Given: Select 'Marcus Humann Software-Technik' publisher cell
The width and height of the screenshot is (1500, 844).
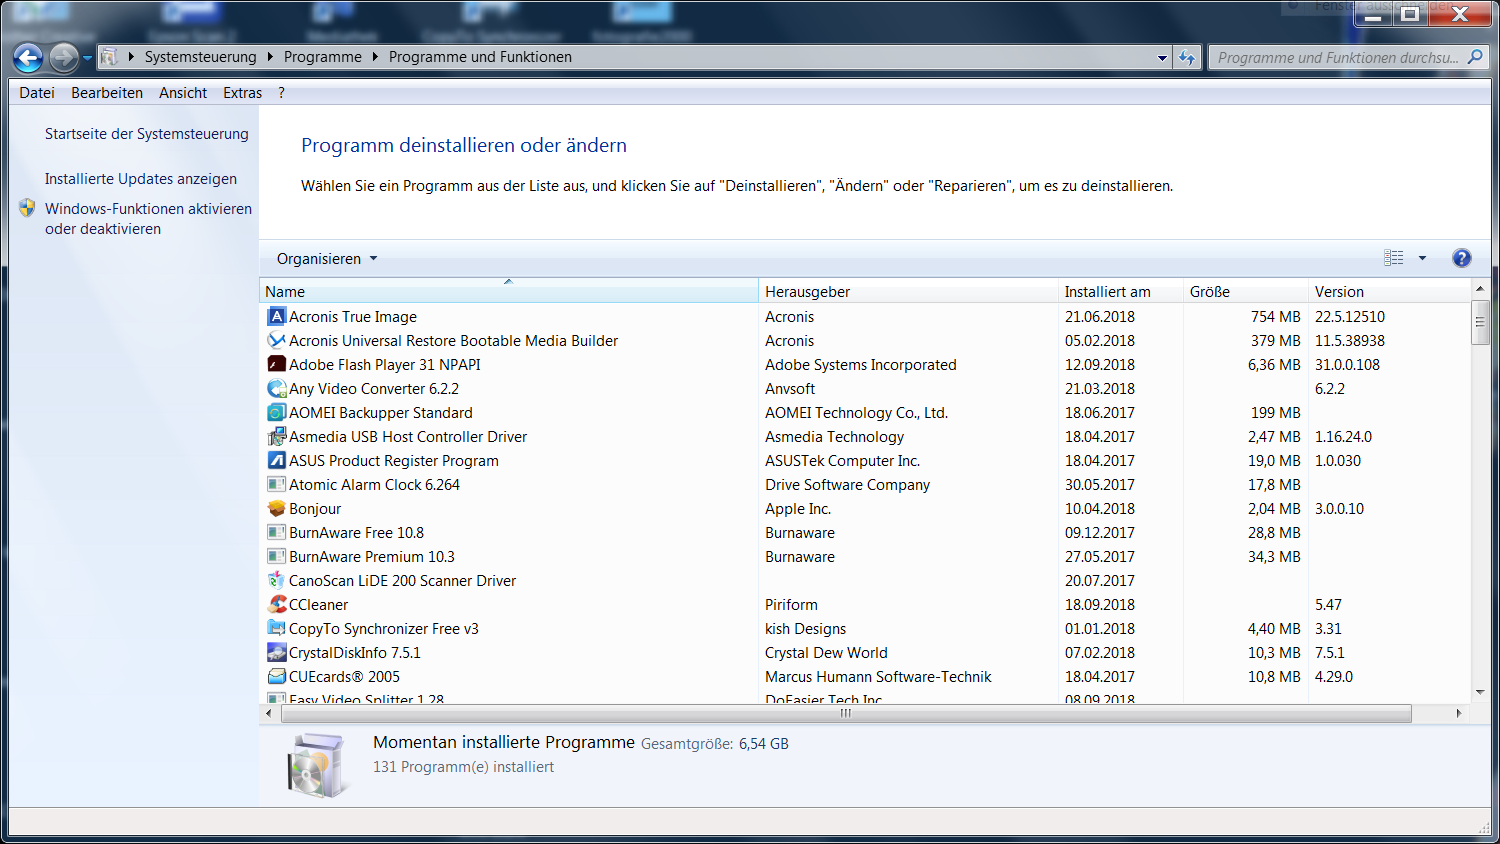Looking at the screenshot, I should point(878,677).
